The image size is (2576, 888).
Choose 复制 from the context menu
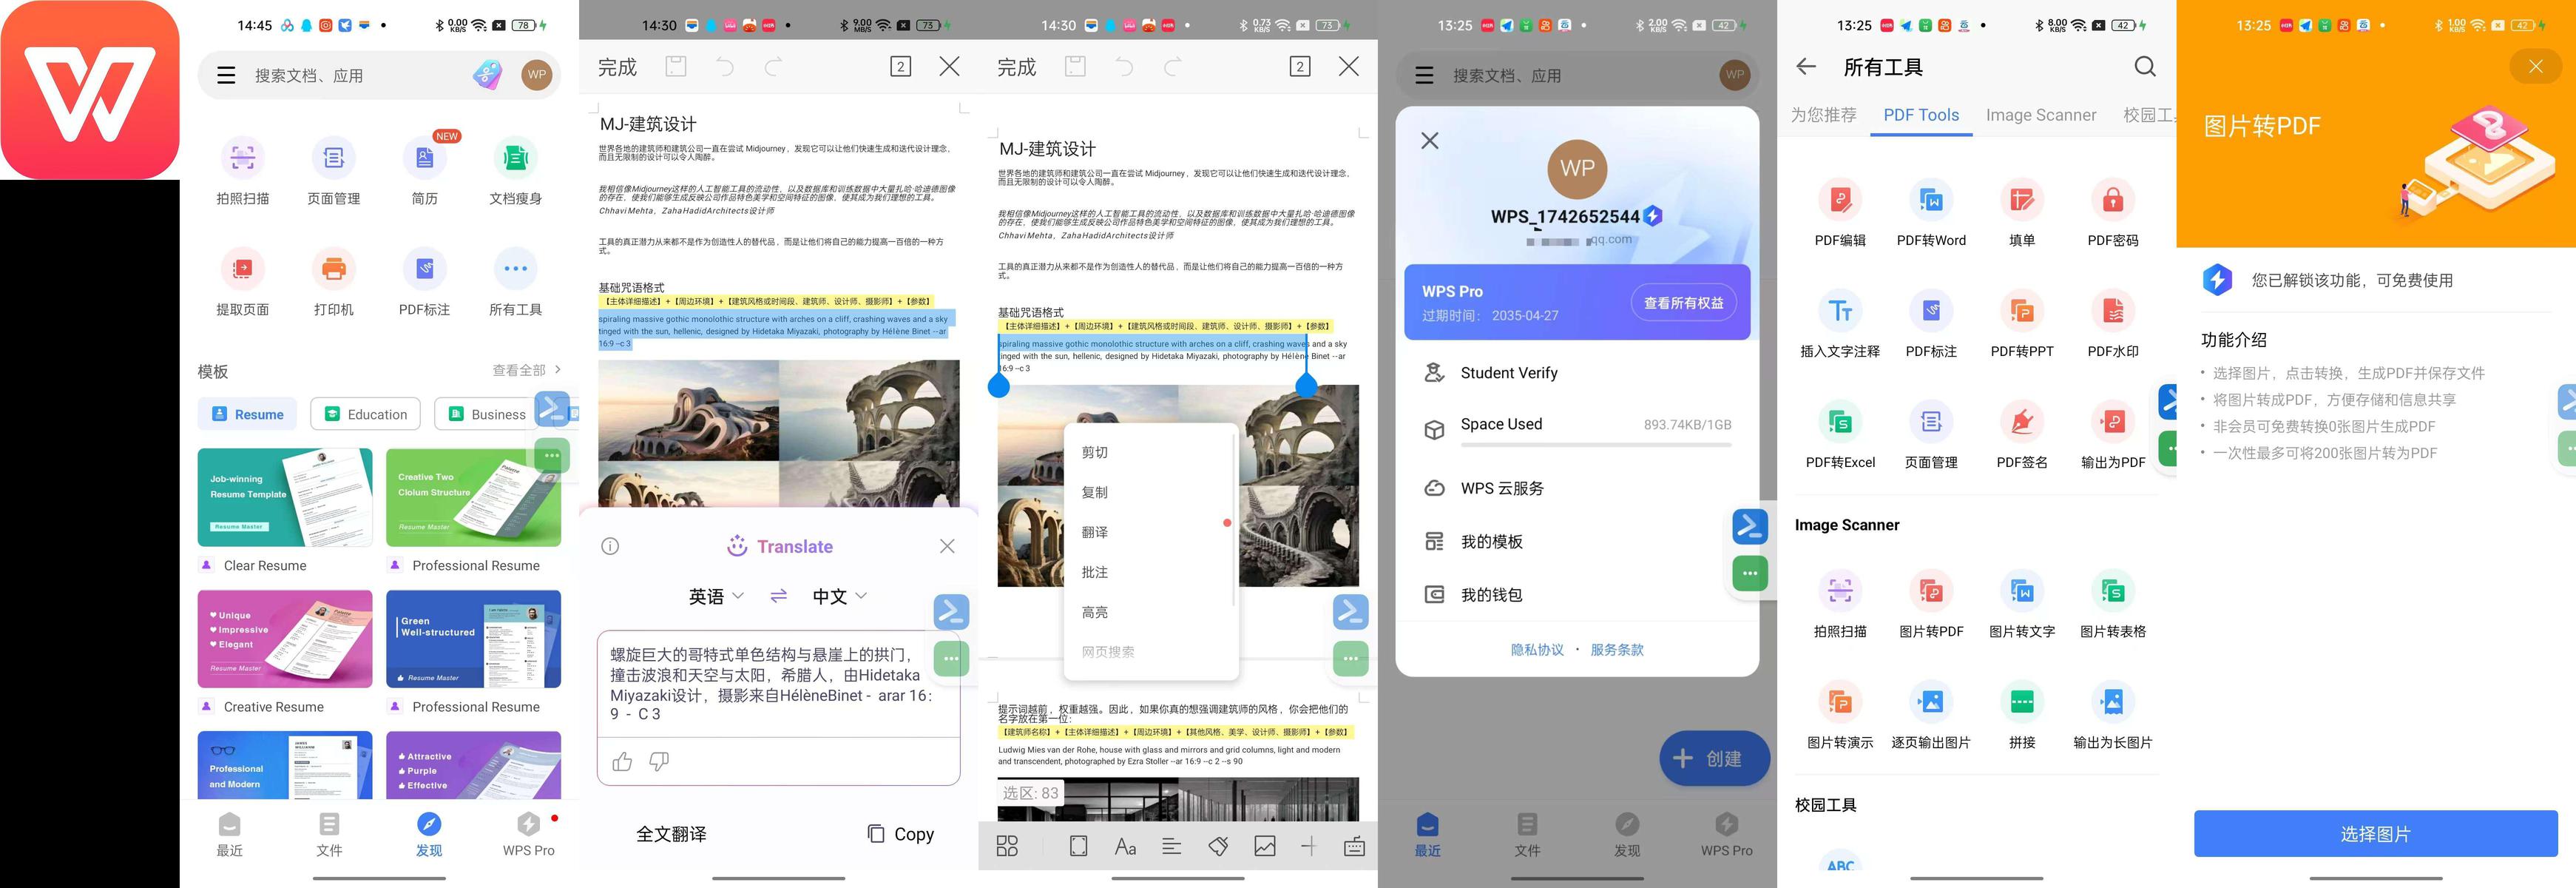tap(1095, 492)
